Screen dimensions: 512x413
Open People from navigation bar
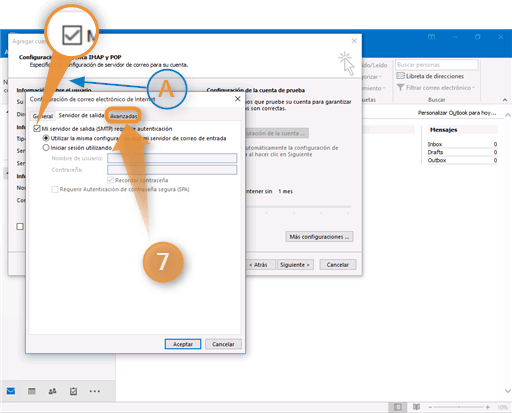coord(52,391)
